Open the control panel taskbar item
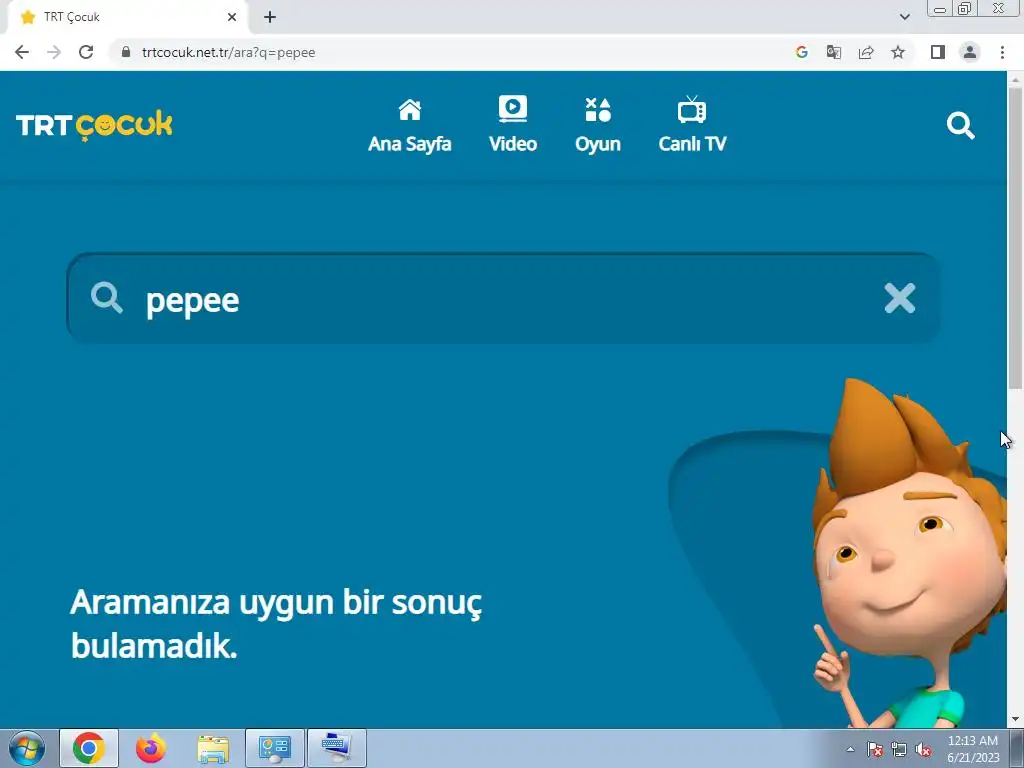The width and height of the screenshot is (1024, 768). (x=275, y=748)
